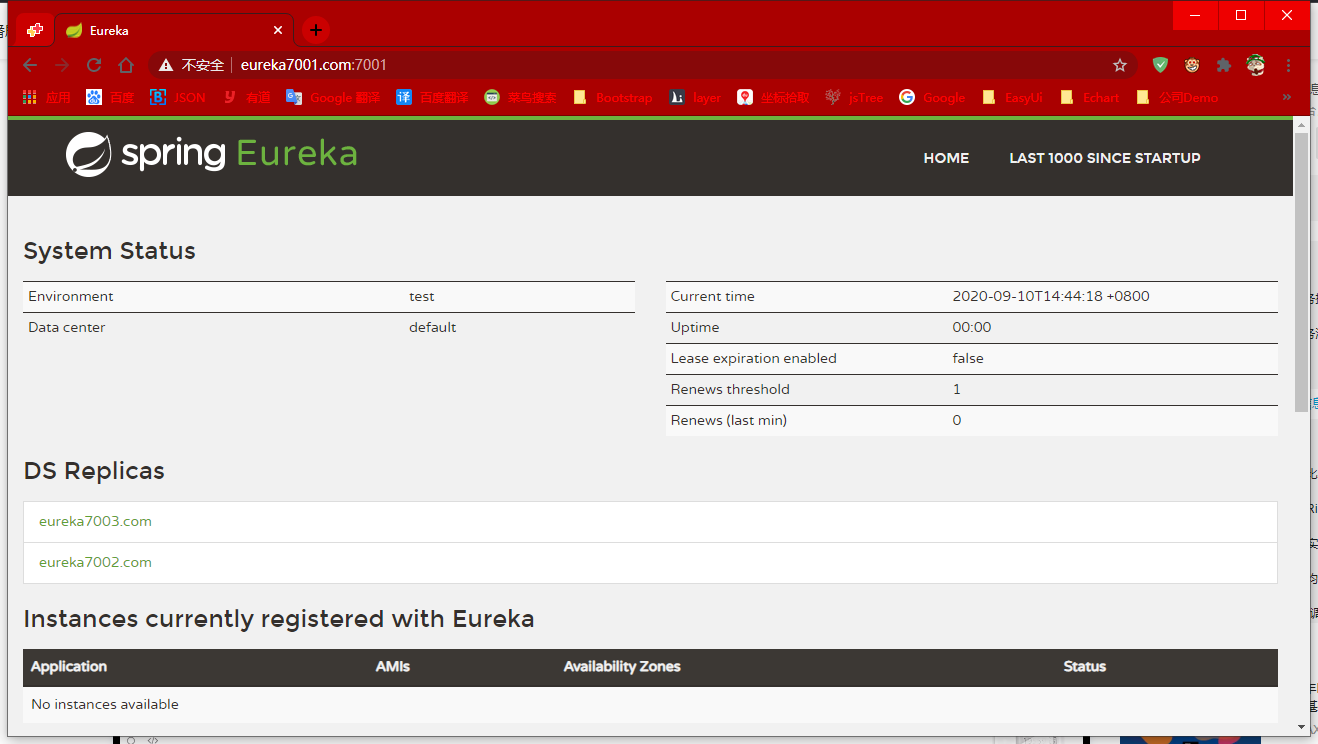This screenshot has height=744, width=1318.
Task: Open the HOME navigation item
Action: 946,158
